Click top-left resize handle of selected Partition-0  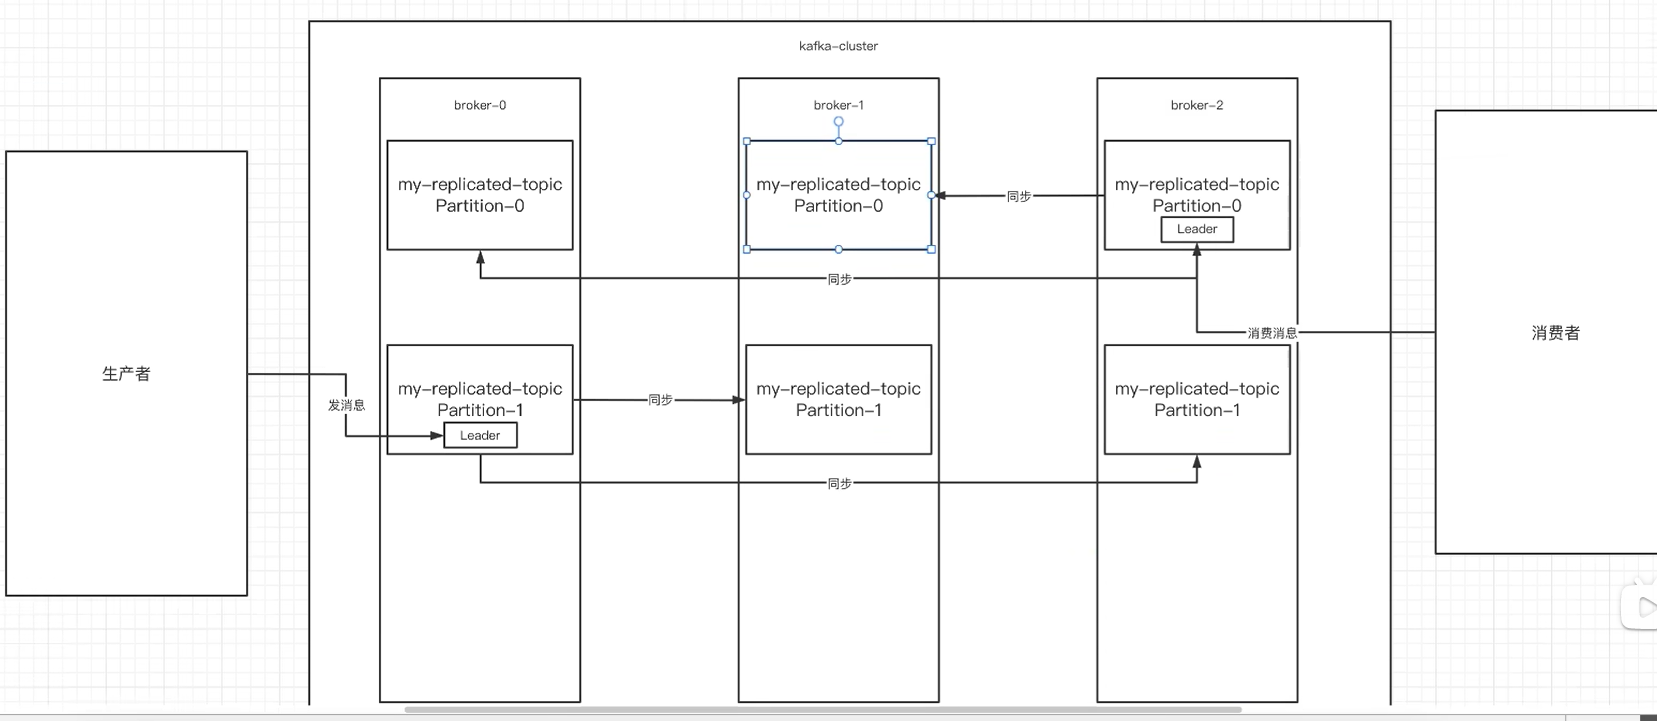tap(747, 141)
